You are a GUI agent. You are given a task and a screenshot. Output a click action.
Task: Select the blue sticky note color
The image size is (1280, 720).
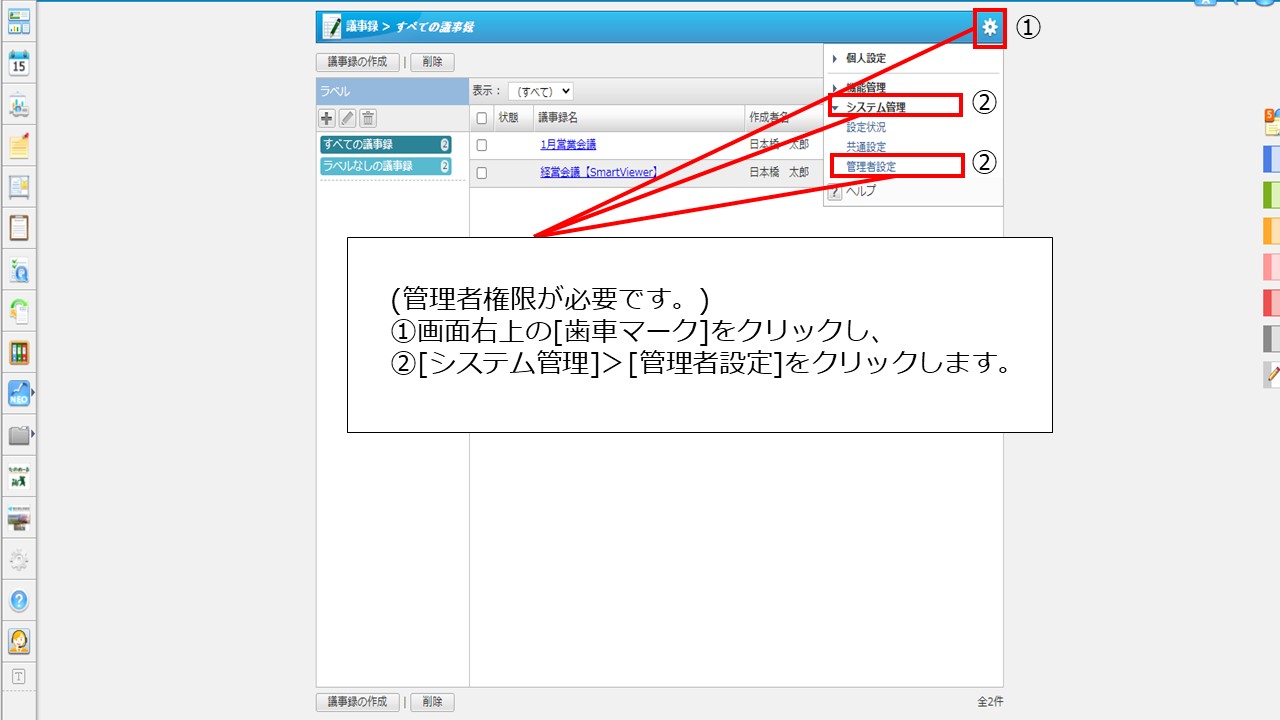tap(1272, 159)
